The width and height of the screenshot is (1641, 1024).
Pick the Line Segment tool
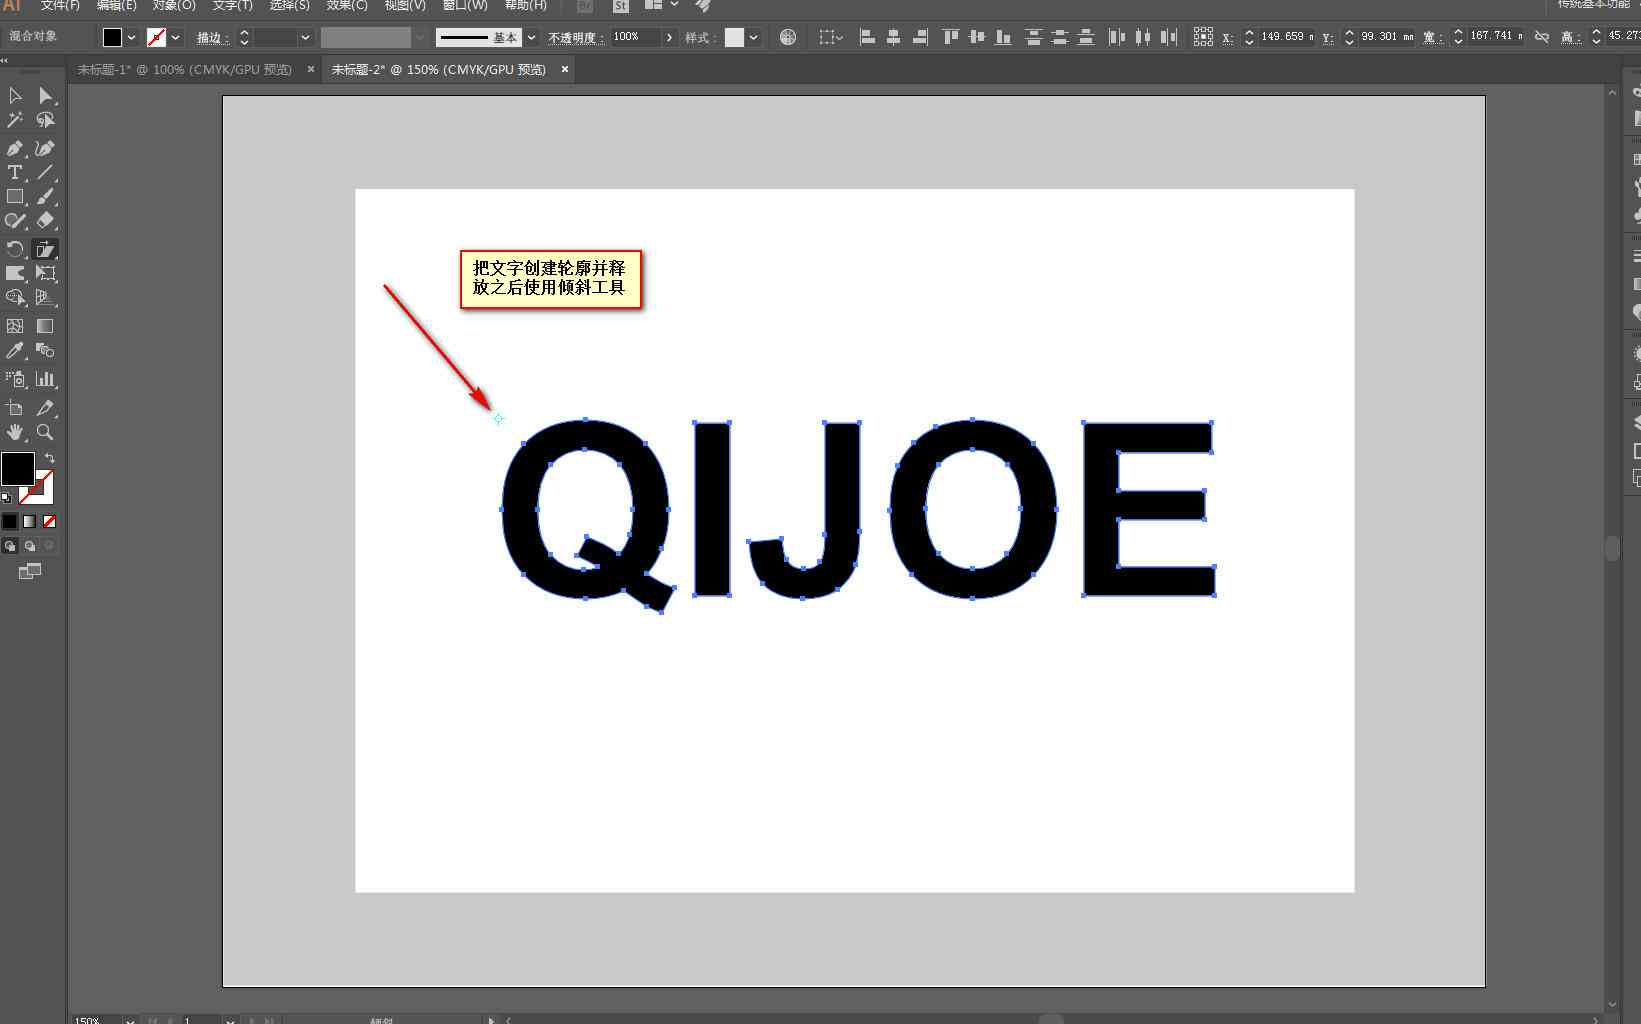click(45, 173)
